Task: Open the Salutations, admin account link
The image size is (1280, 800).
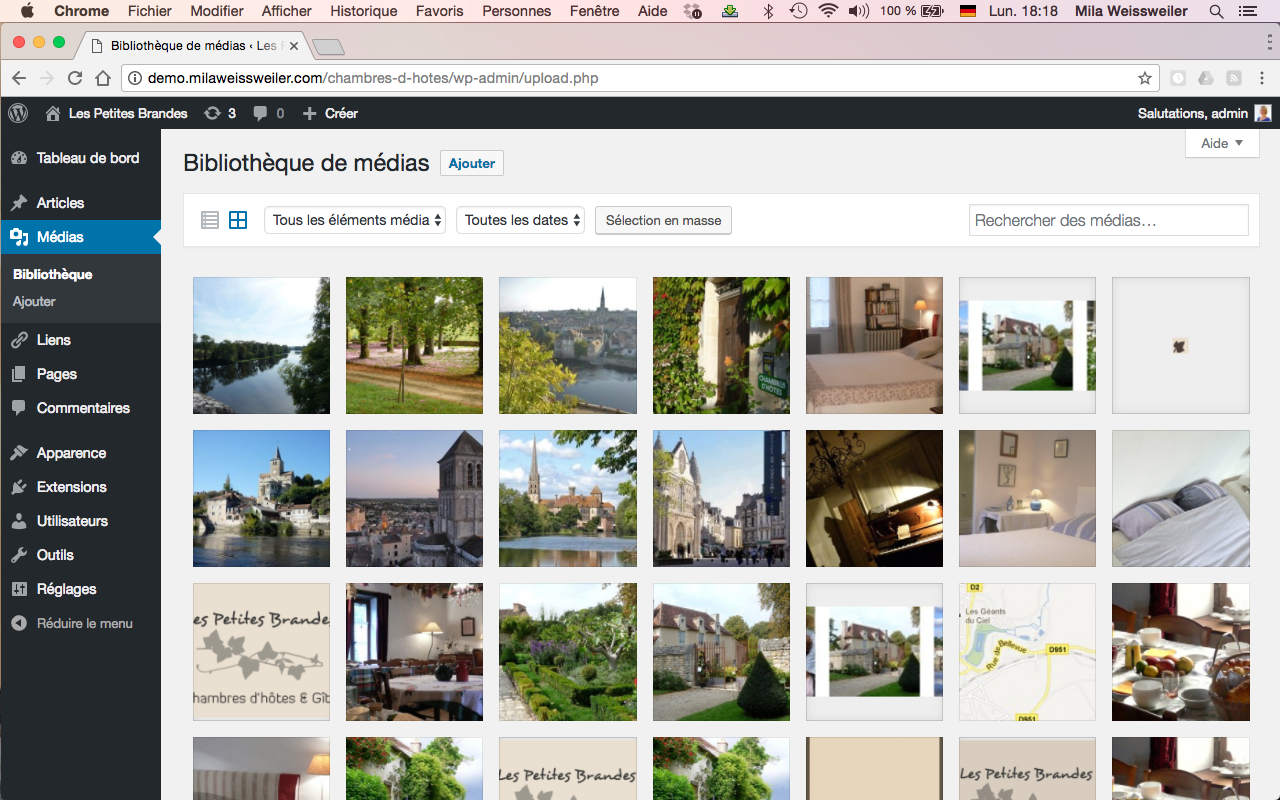Action: tap(1192, 113)
